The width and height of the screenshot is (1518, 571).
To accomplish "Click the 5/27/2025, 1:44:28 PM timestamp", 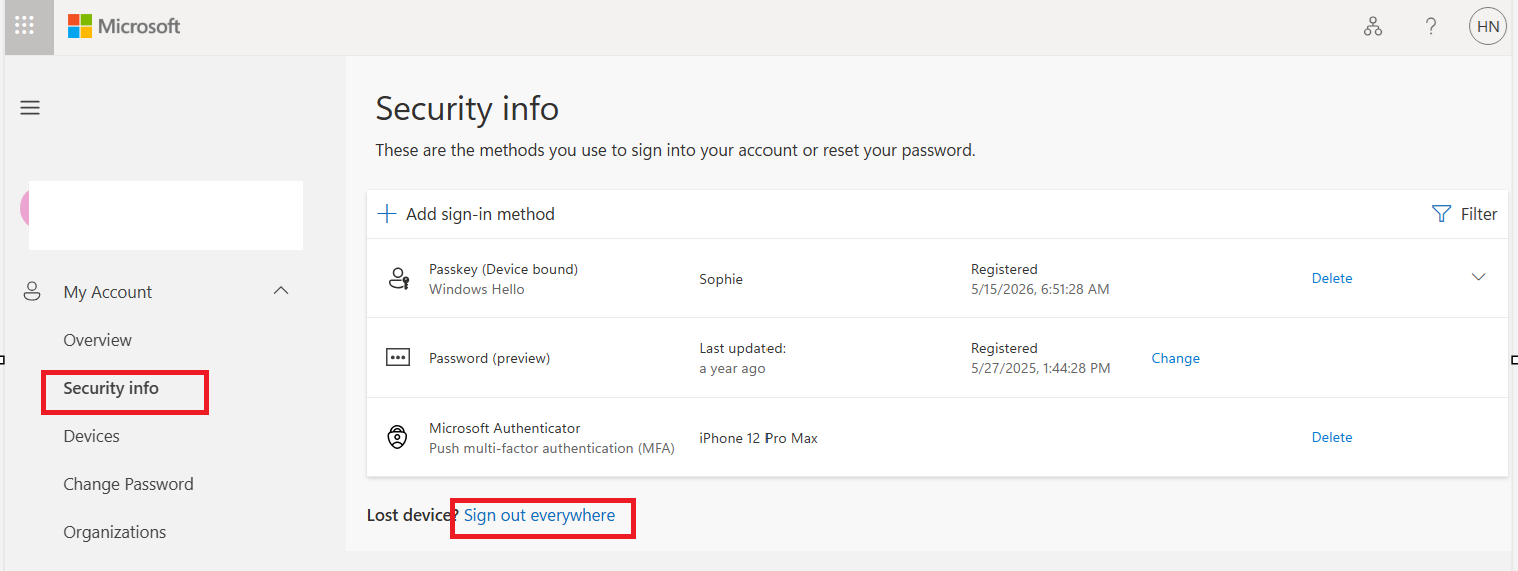I will tap(1041, 368).
